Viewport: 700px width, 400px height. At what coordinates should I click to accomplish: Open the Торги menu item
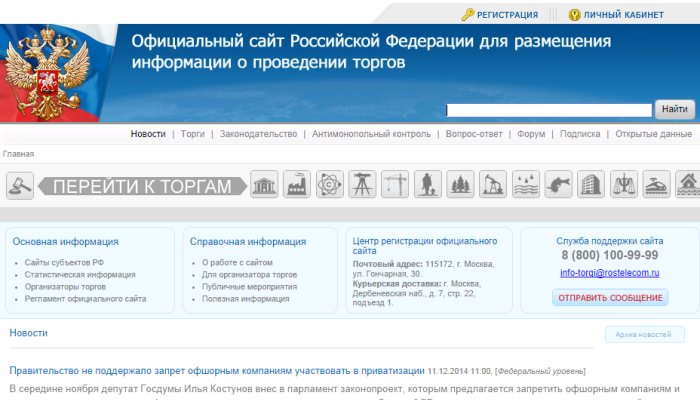193,134
